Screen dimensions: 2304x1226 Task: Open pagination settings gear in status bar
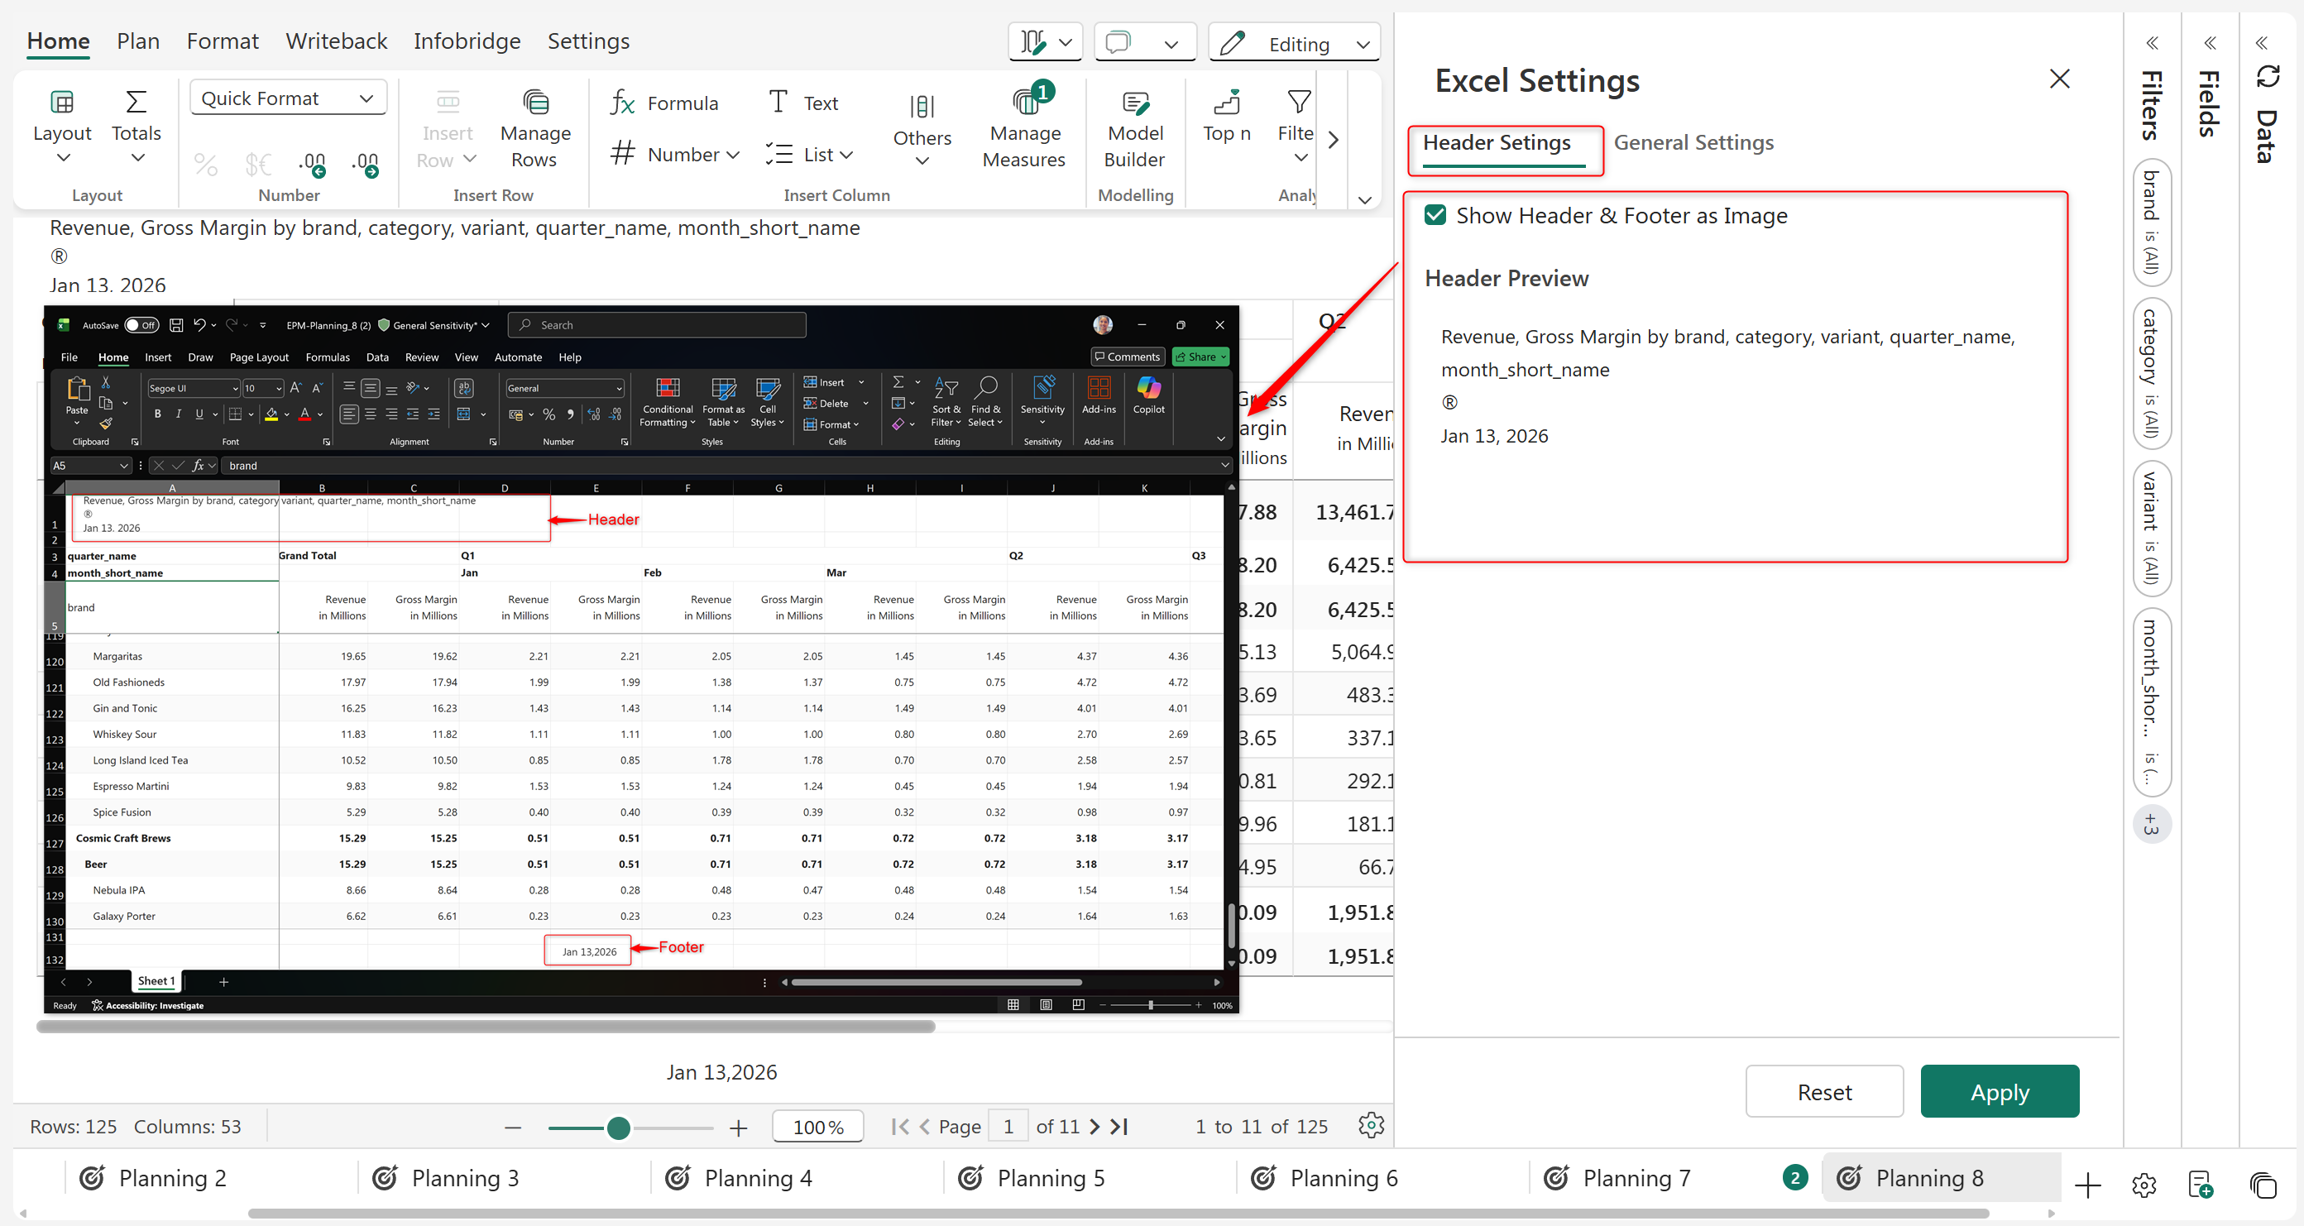tap(1371, 1125)
